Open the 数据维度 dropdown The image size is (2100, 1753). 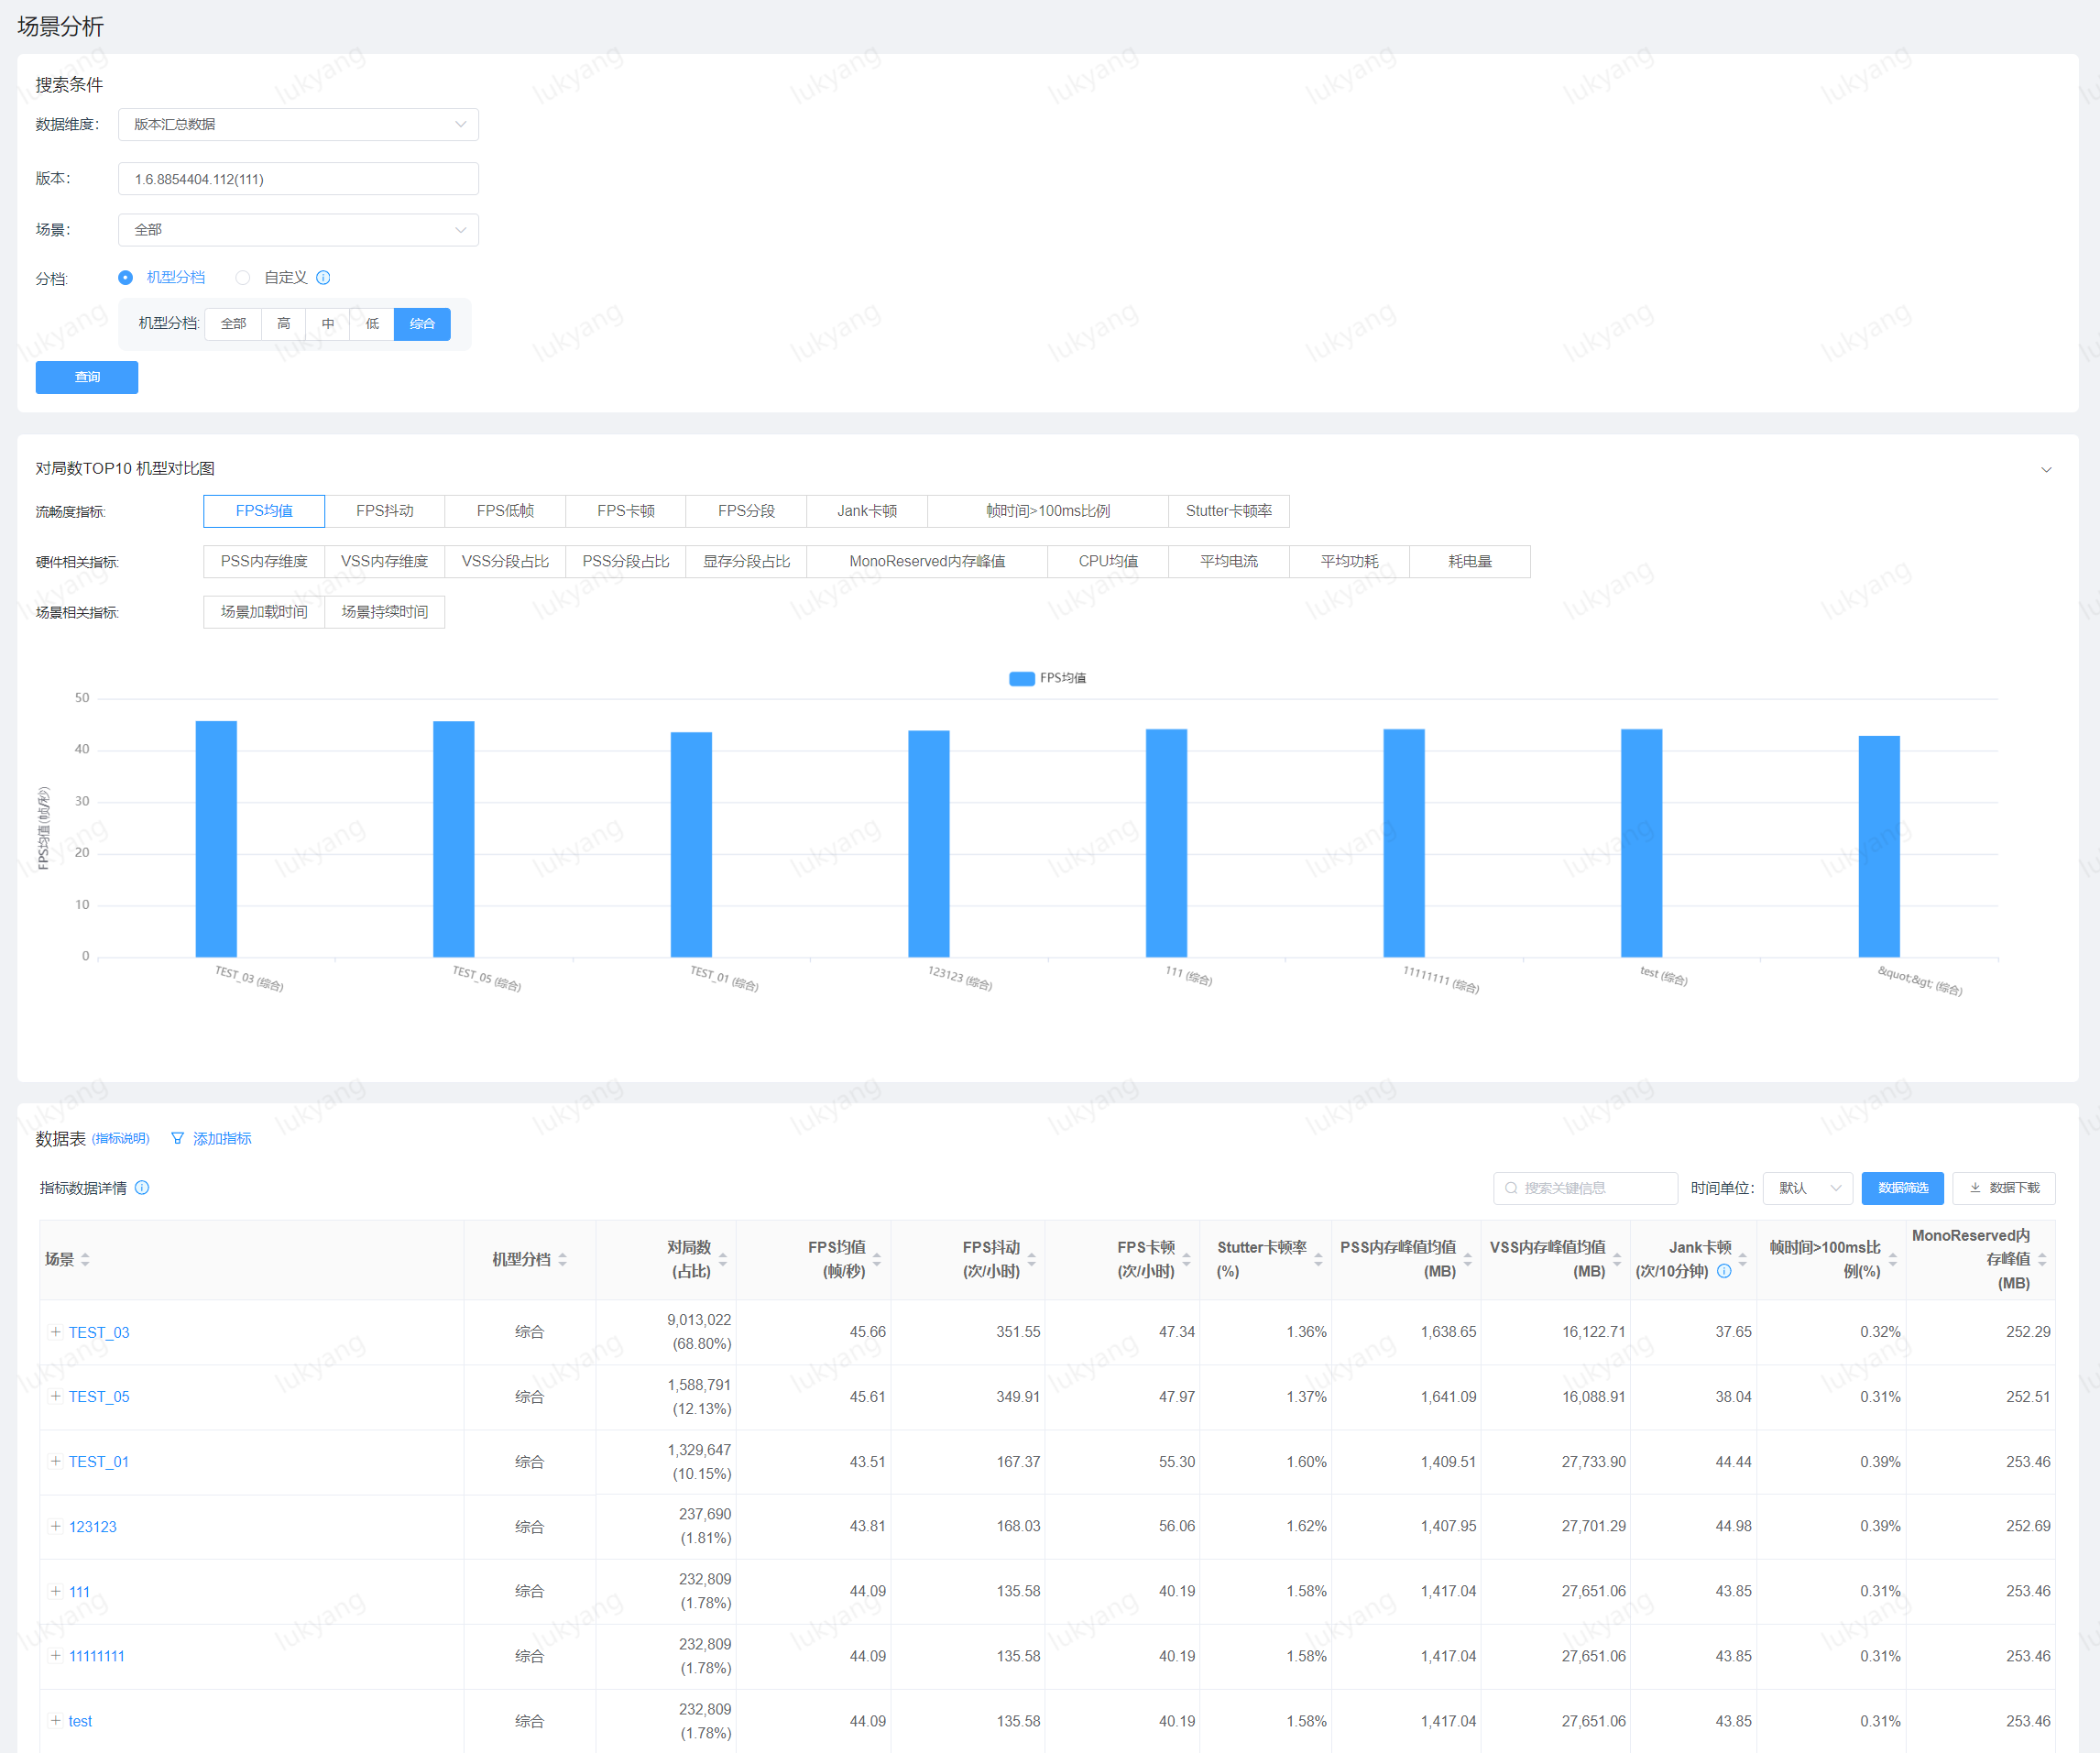coord(298,124)
